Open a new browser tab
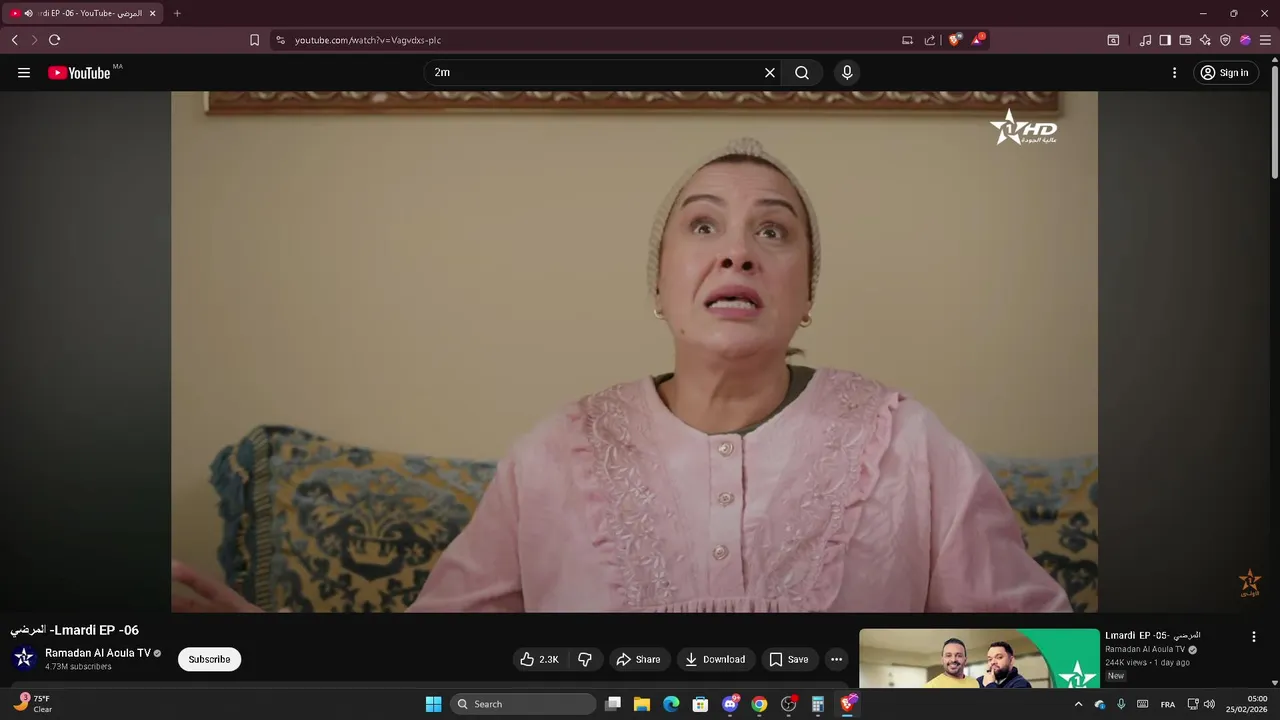Image resolution: width=1280 pixels, height=720 pixels. (177, 13)
